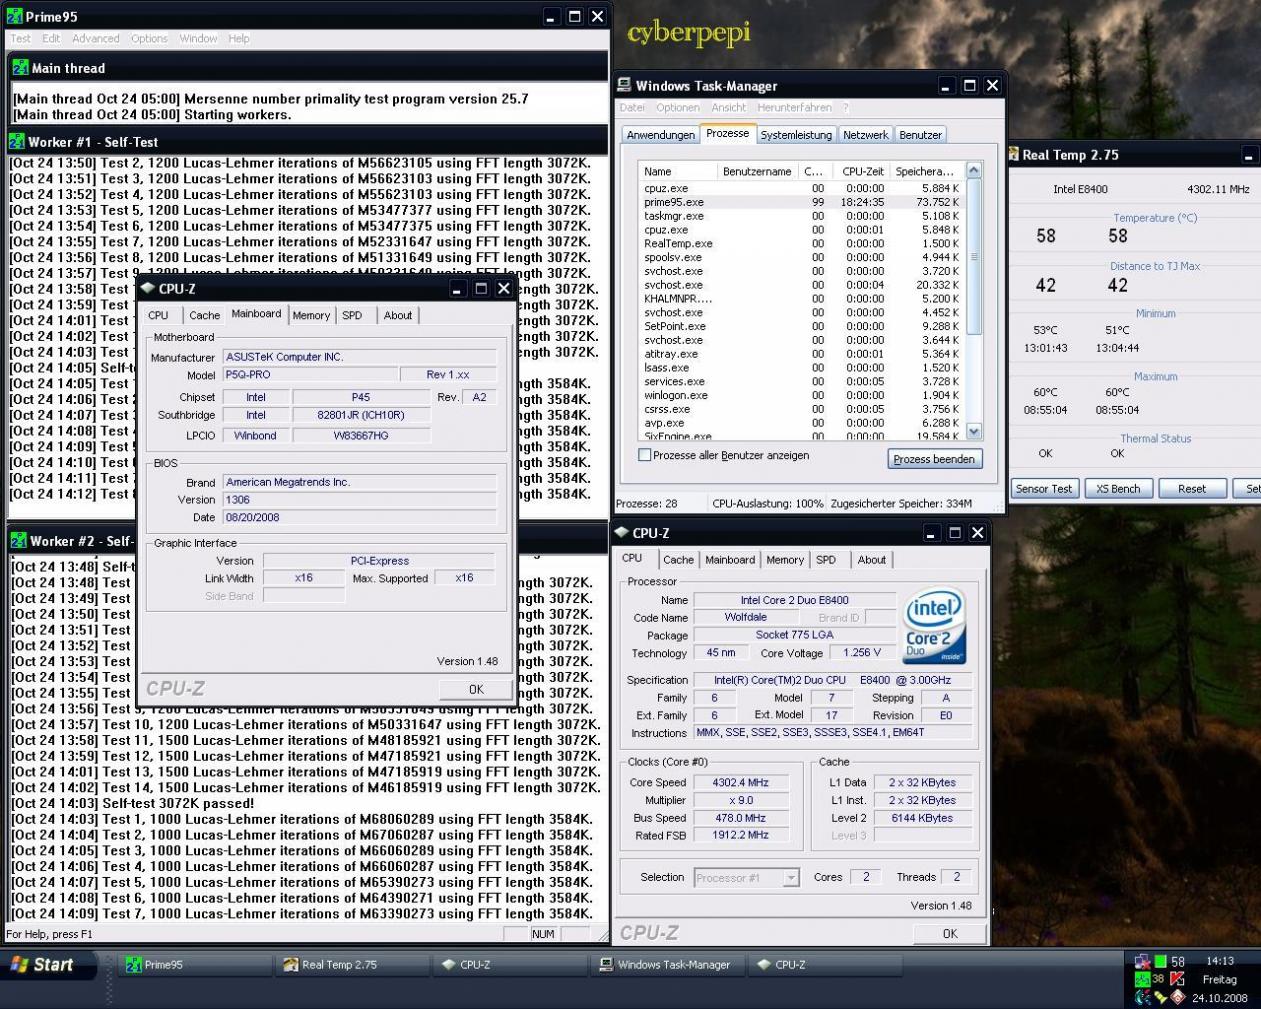Image resolution: width=1261 pixels, height=1009 pixels.
Task: Open the Test menu in Prime95
Action: (20, 39)
